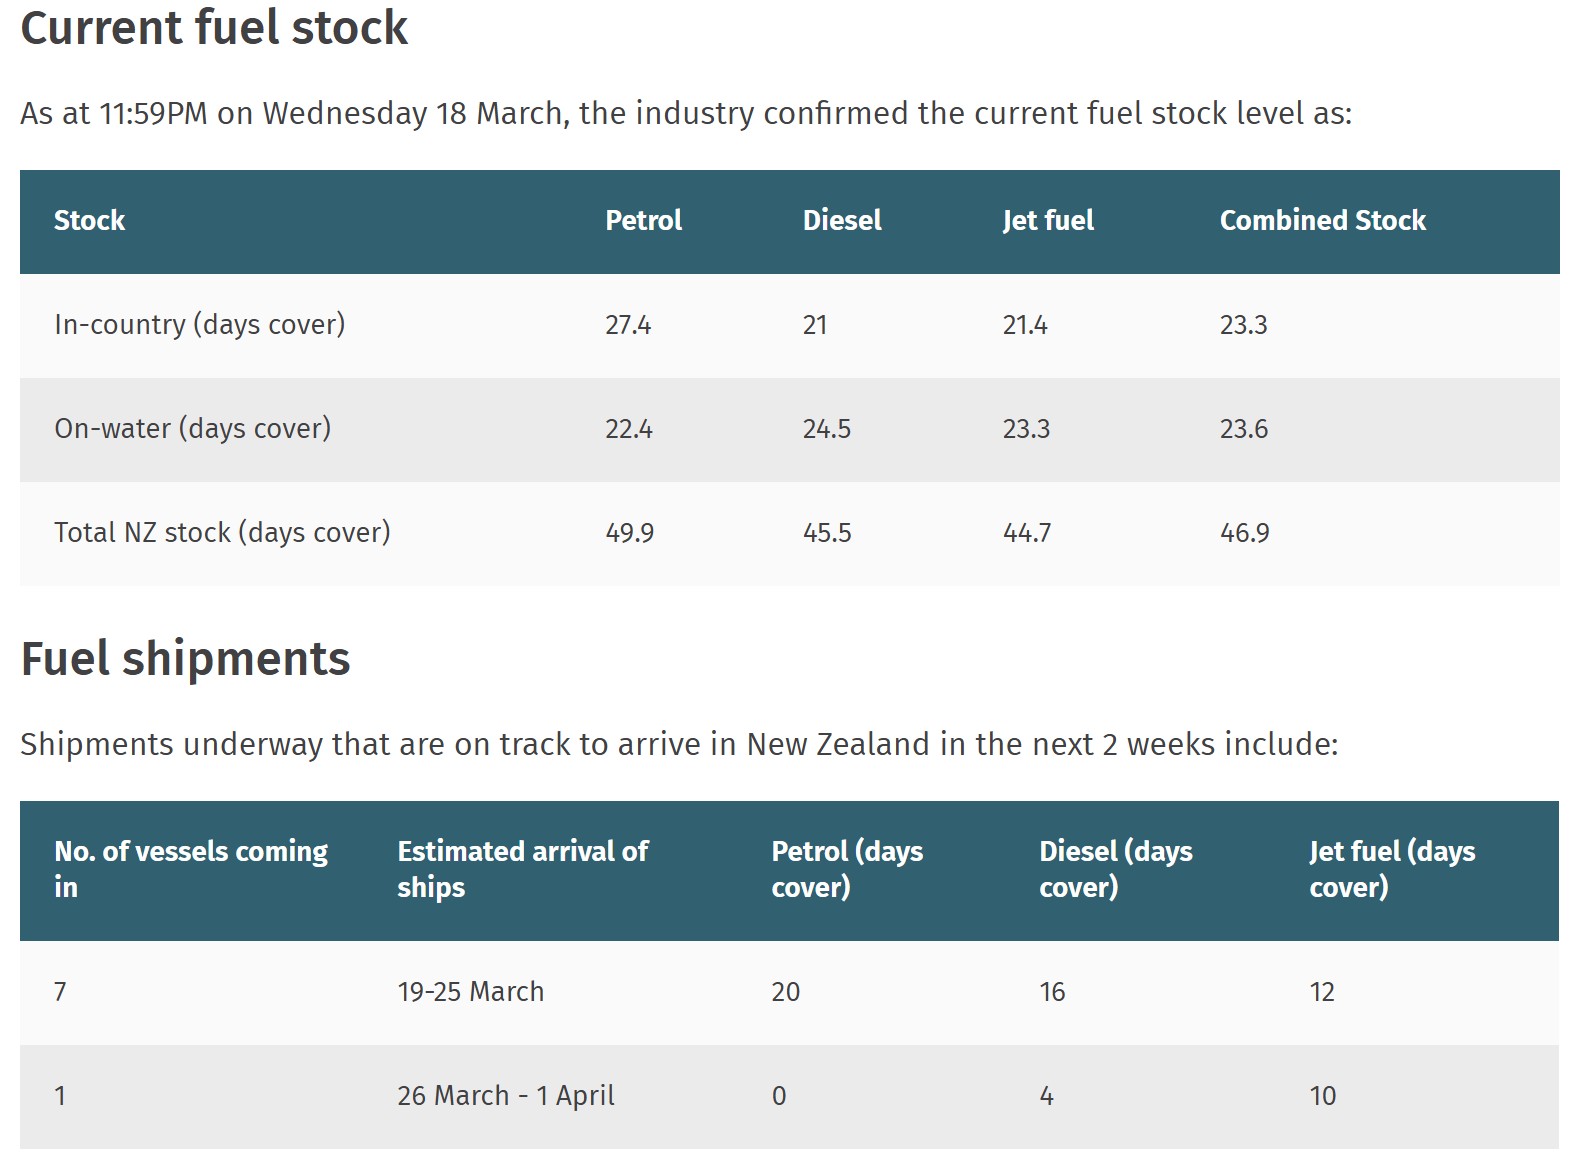1570x1168 pixels.
Task: Select the "26 March - 1 April" arrival cell
Action: click(506, 1096)
